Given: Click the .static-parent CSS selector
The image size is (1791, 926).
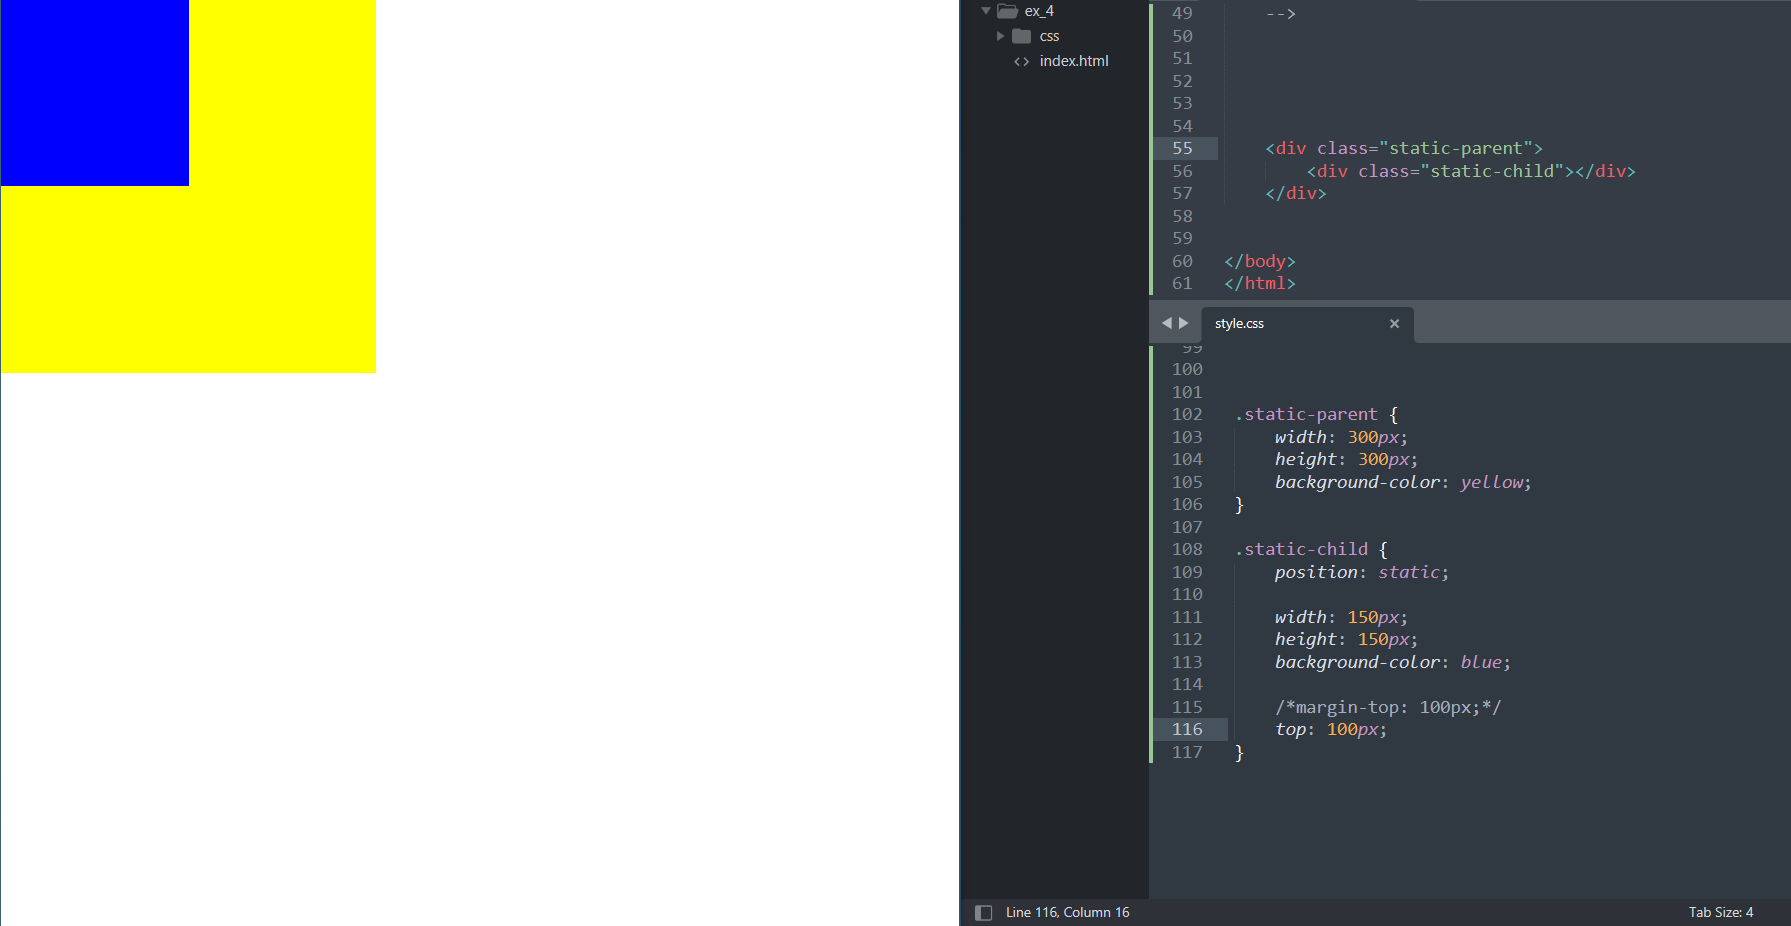Looking at the screenshot, I should tap(1306, 414).
